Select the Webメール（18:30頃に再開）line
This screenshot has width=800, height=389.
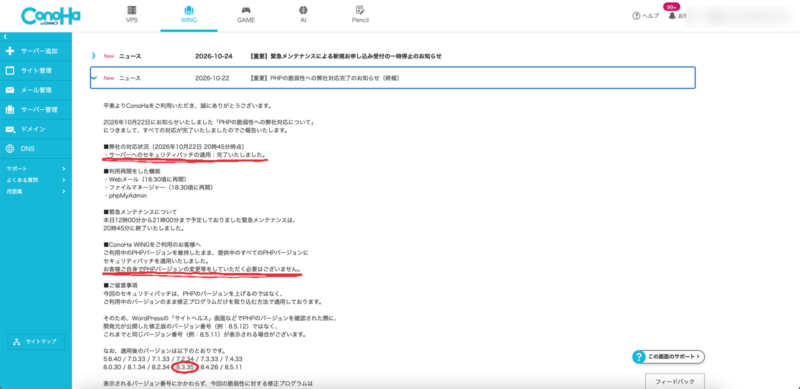[x=144, y=180]
